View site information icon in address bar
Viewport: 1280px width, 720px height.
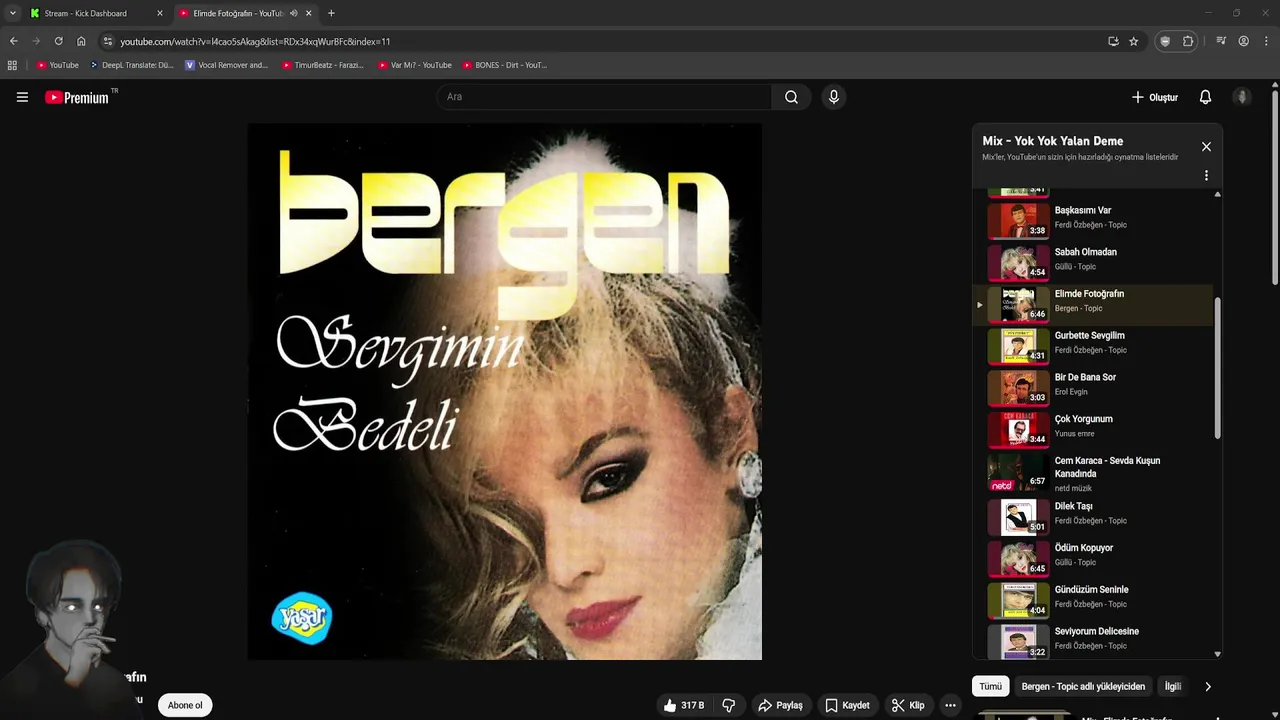(x=108, y=41)
